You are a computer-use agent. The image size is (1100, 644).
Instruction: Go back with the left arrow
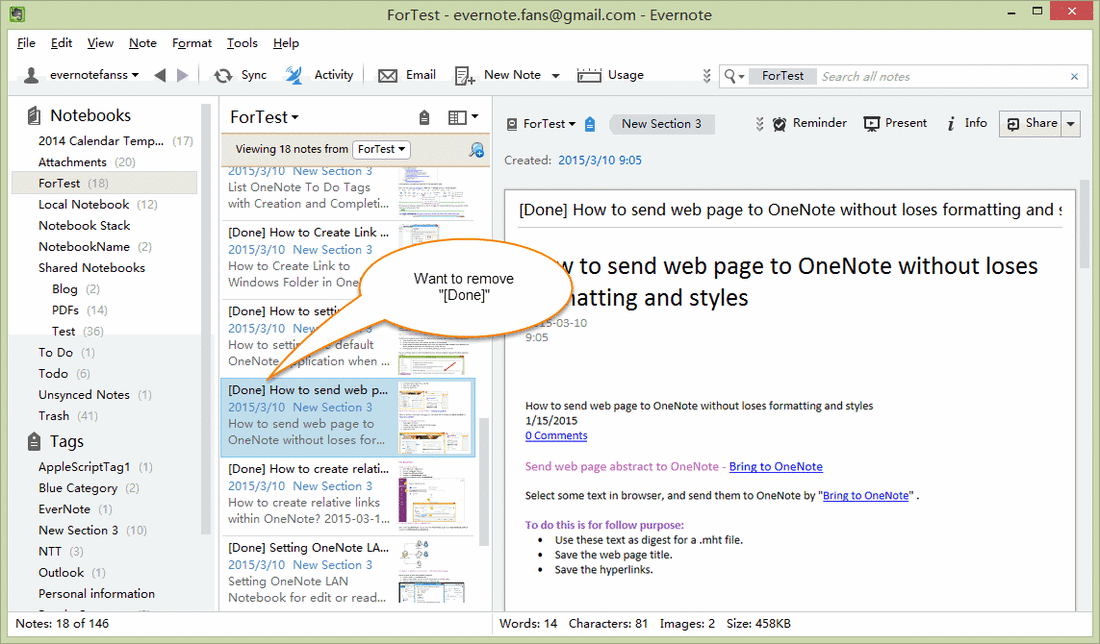click(160, 75)
